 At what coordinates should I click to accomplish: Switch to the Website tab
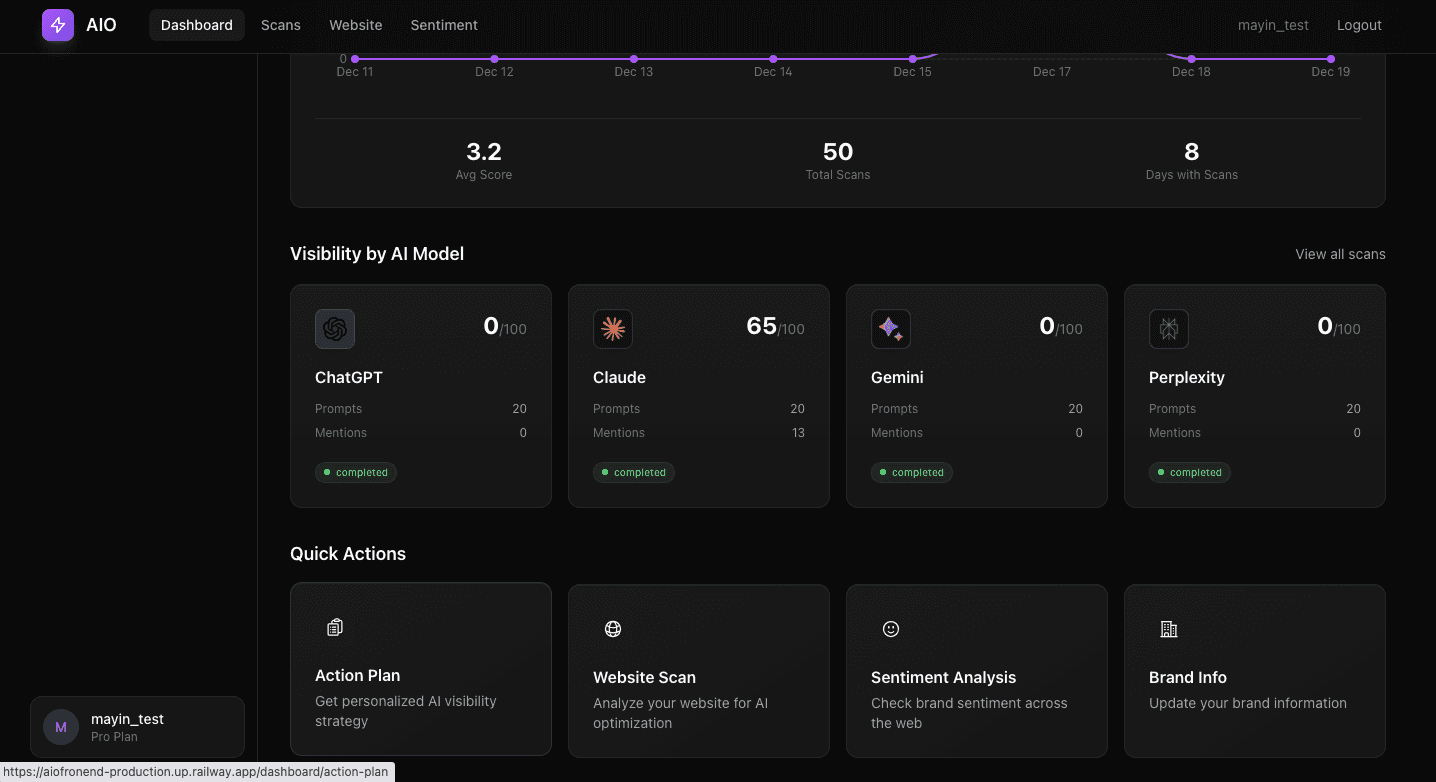[355, 25]
